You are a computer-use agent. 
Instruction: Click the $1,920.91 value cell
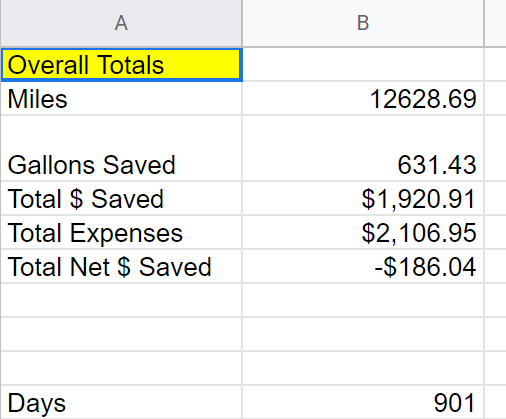pyautogui.click(x=363, y=198)
